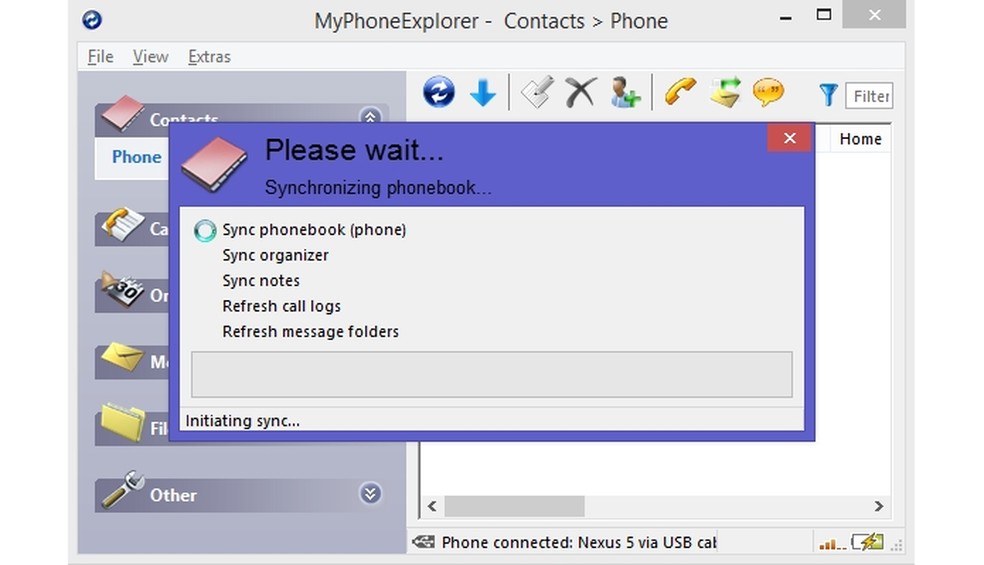
Task: Click the Sync phonebook (phone) step
Action: click(x=314, y=230)
